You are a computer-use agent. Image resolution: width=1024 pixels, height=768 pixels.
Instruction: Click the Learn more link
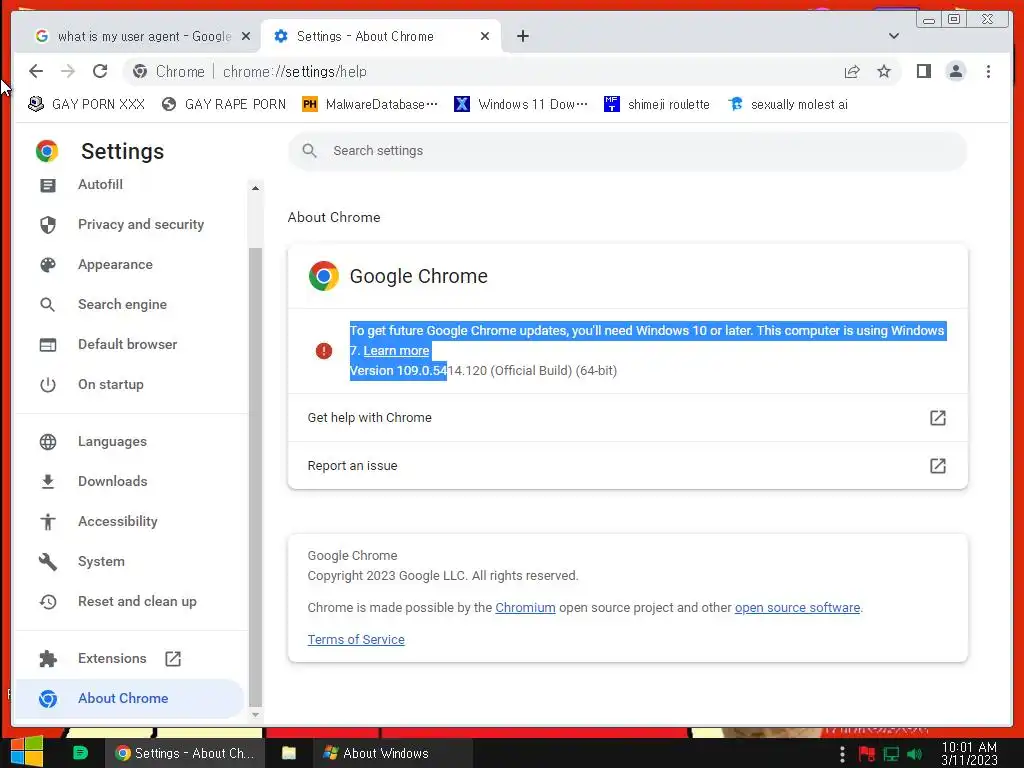(396, 351)
